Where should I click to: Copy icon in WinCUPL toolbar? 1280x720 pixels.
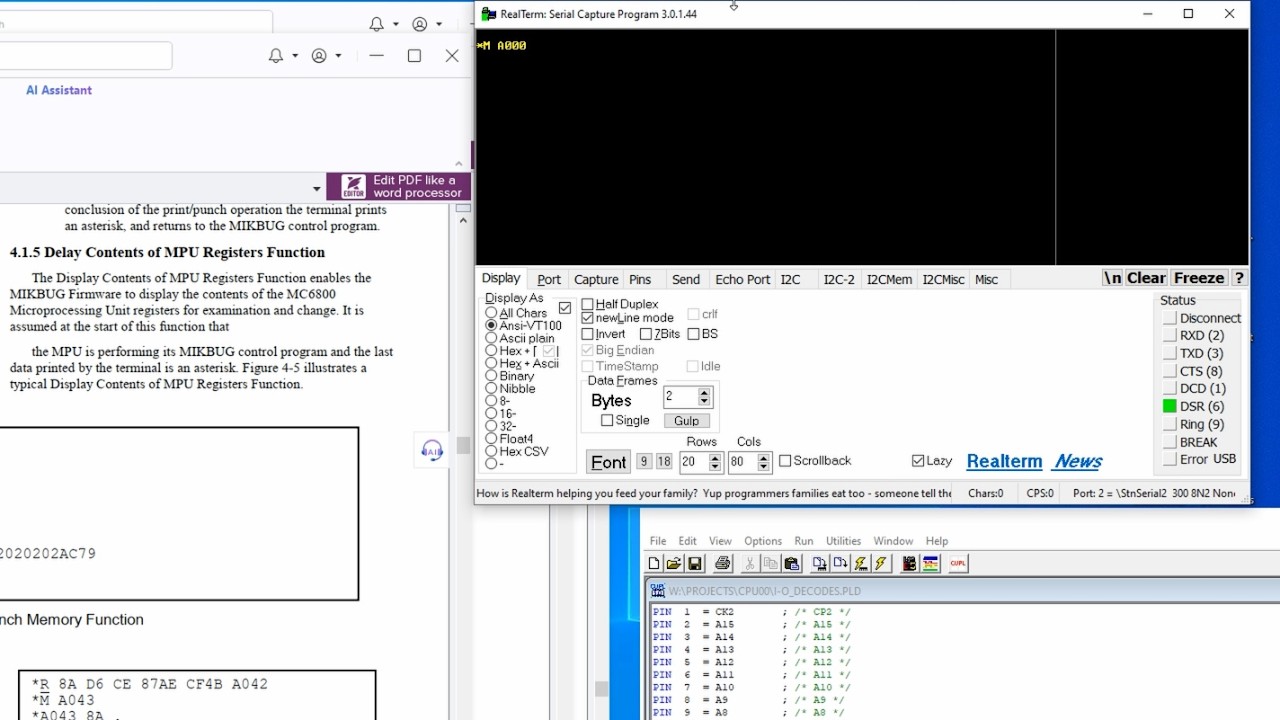(770, 564)
